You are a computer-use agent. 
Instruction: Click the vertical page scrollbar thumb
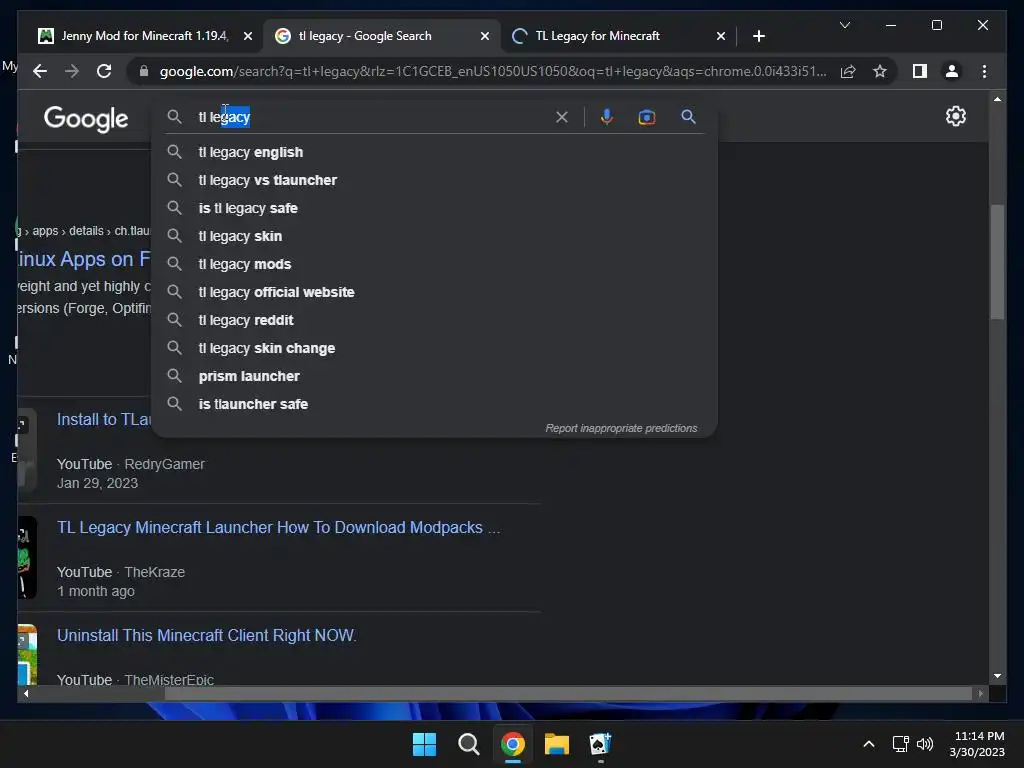click(x=997, y=262)
